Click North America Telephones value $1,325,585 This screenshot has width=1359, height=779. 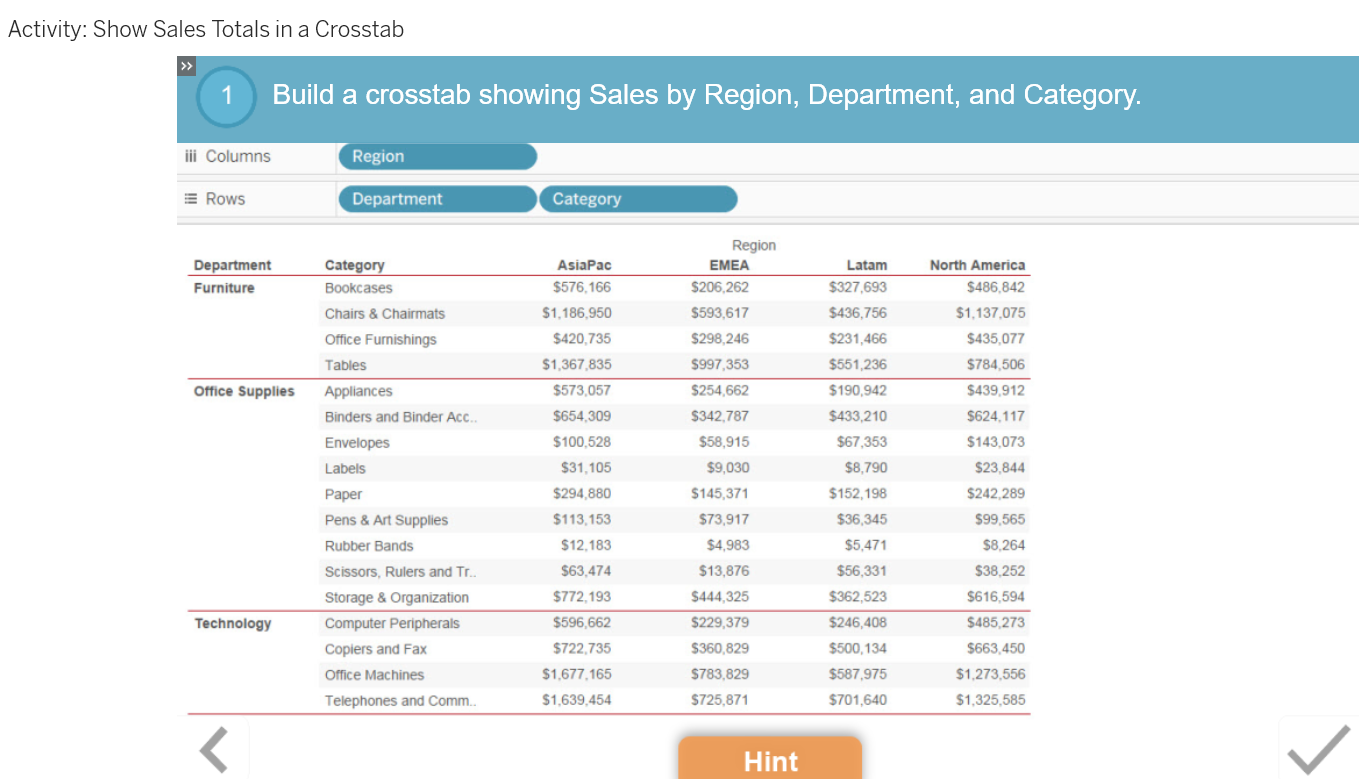tap(990, 701)
